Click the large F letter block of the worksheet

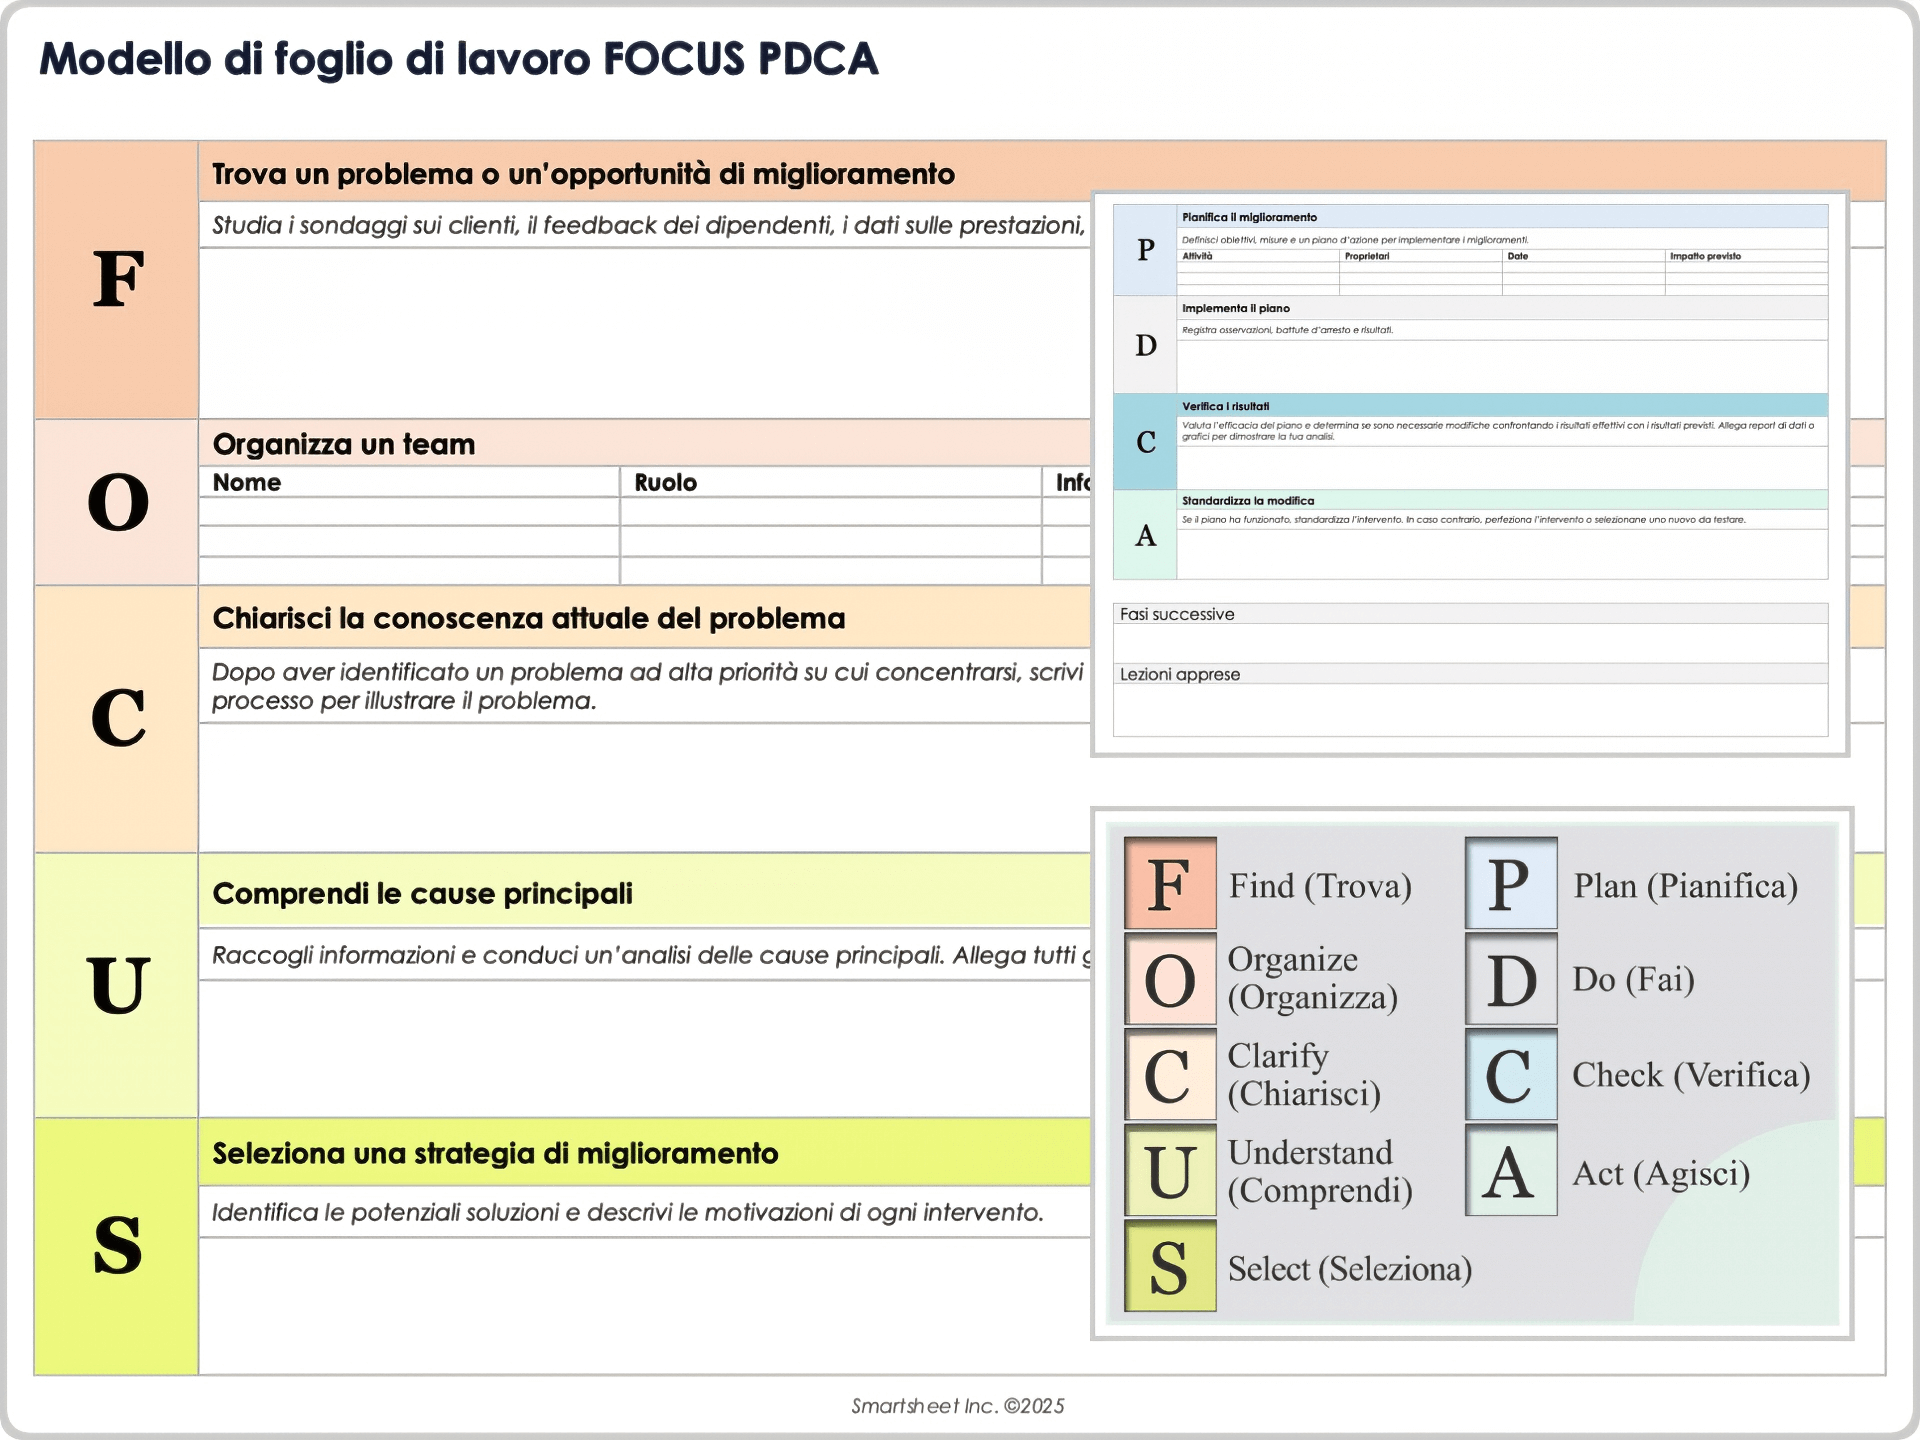click(117, 280)
